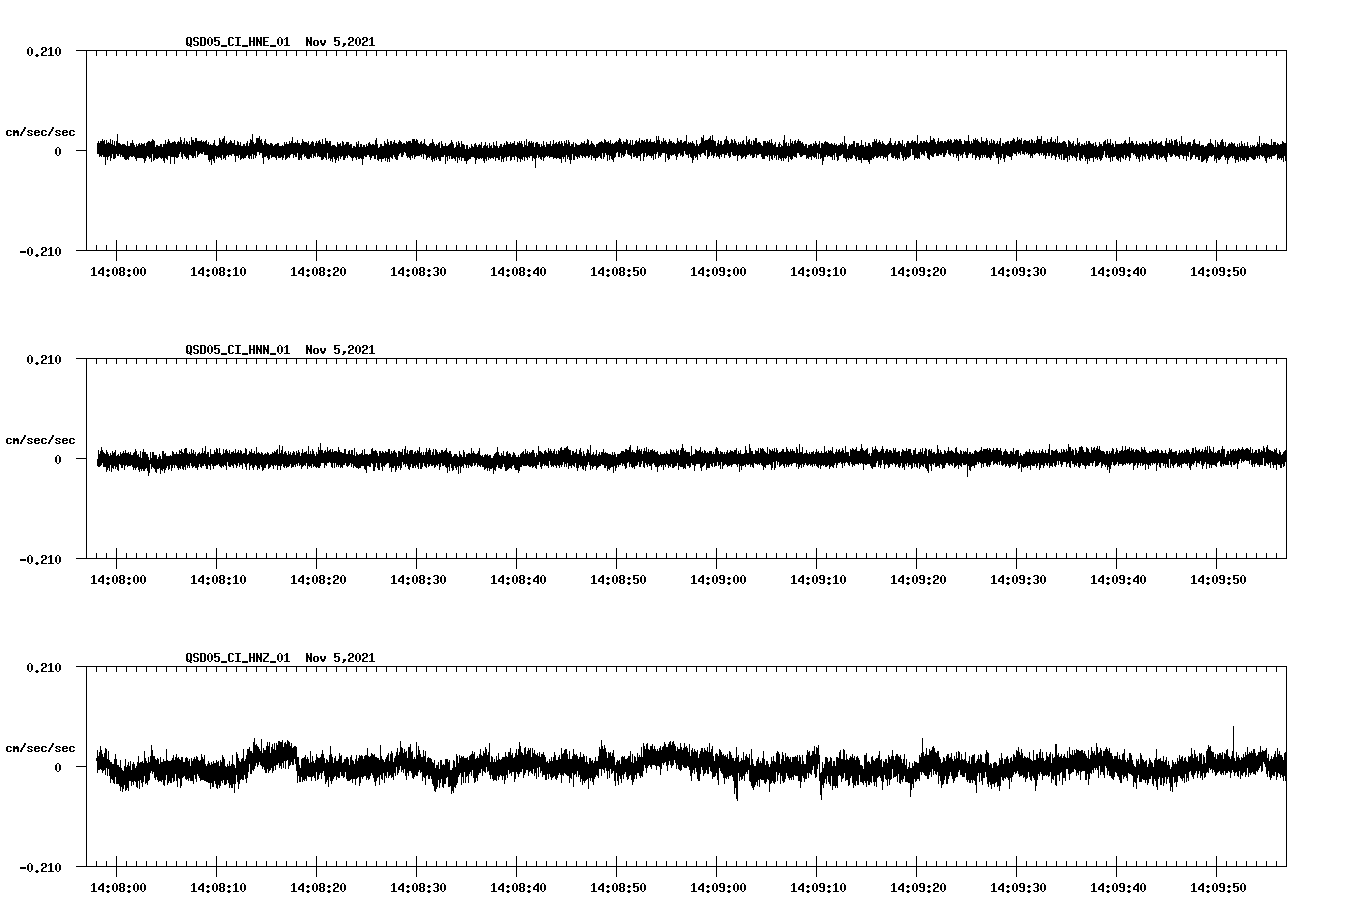Pick 14:08:40 on the HNZ time axis
Viewport: 1358px width, 924px height.
coord(518,888)
